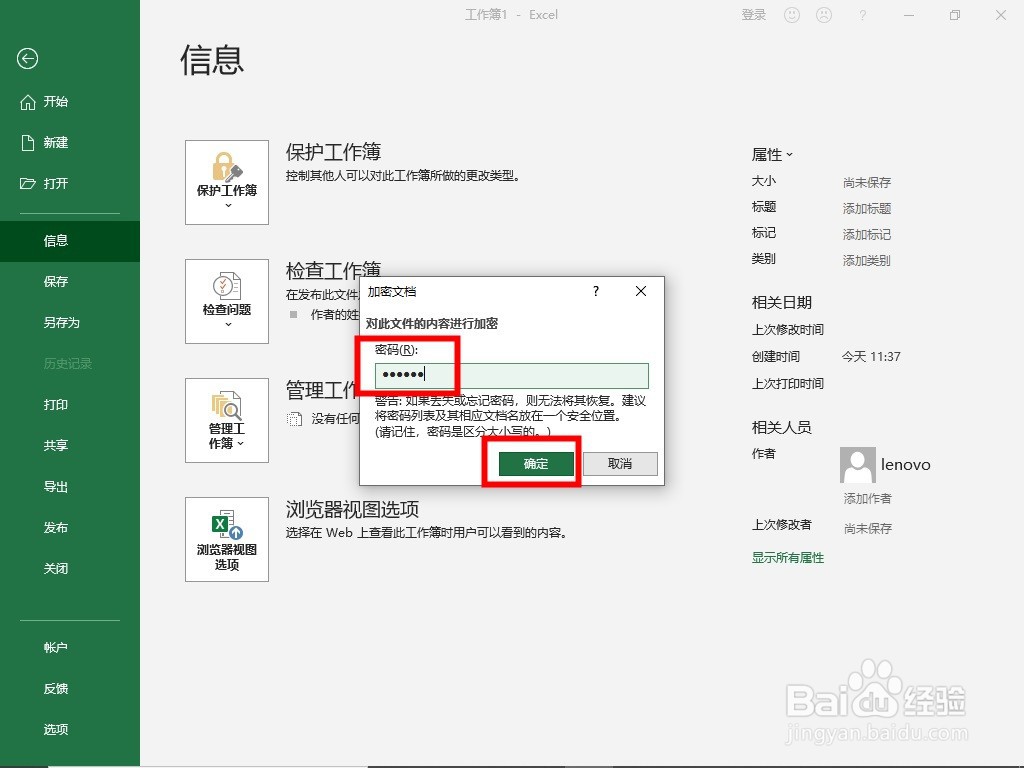Click the lenovo author avatar

click(857, 465)
